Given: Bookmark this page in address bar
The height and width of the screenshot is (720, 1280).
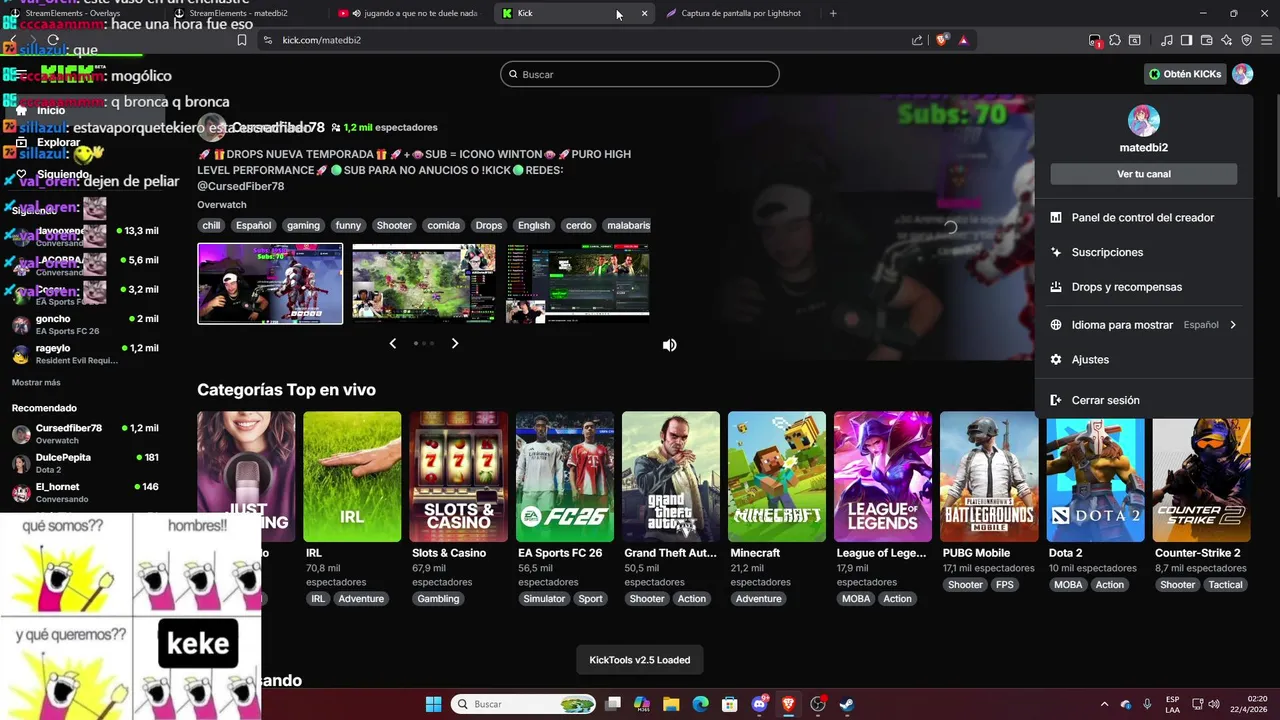Looking at the screenshot, I should pos(241,40).
